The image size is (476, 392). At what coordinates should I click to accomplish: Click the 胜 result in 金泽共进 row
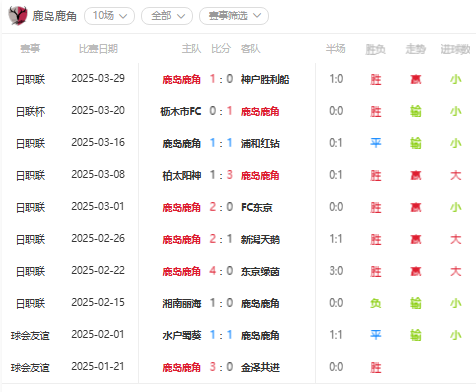(376, 367)
